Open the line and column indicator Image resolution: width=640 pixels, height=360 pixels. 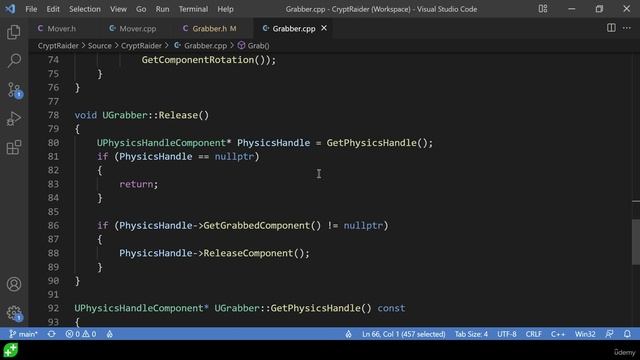pyautogui.click(x=403, y=334)
